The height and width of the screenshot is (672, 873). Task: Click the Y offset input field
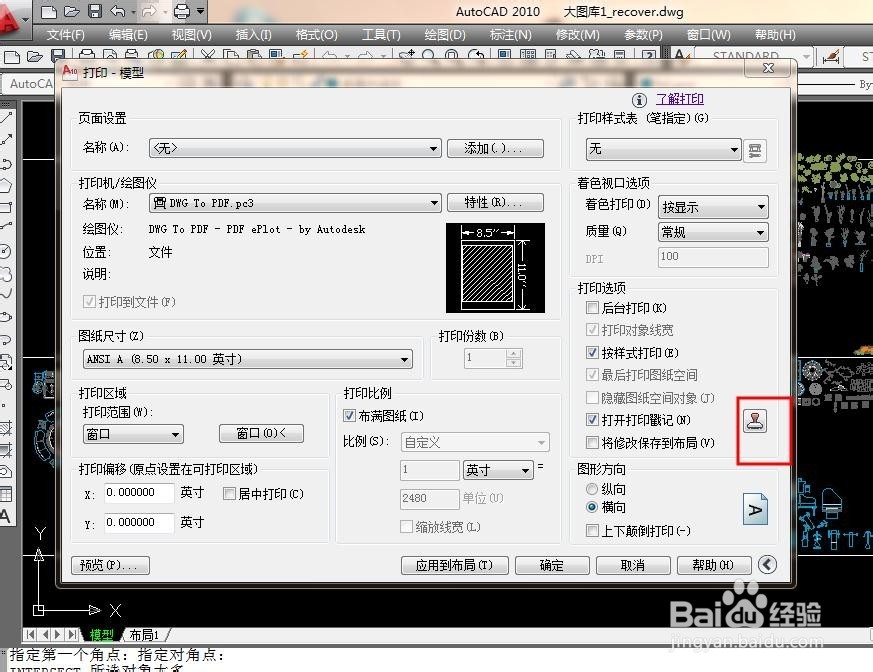pos(139,523)
